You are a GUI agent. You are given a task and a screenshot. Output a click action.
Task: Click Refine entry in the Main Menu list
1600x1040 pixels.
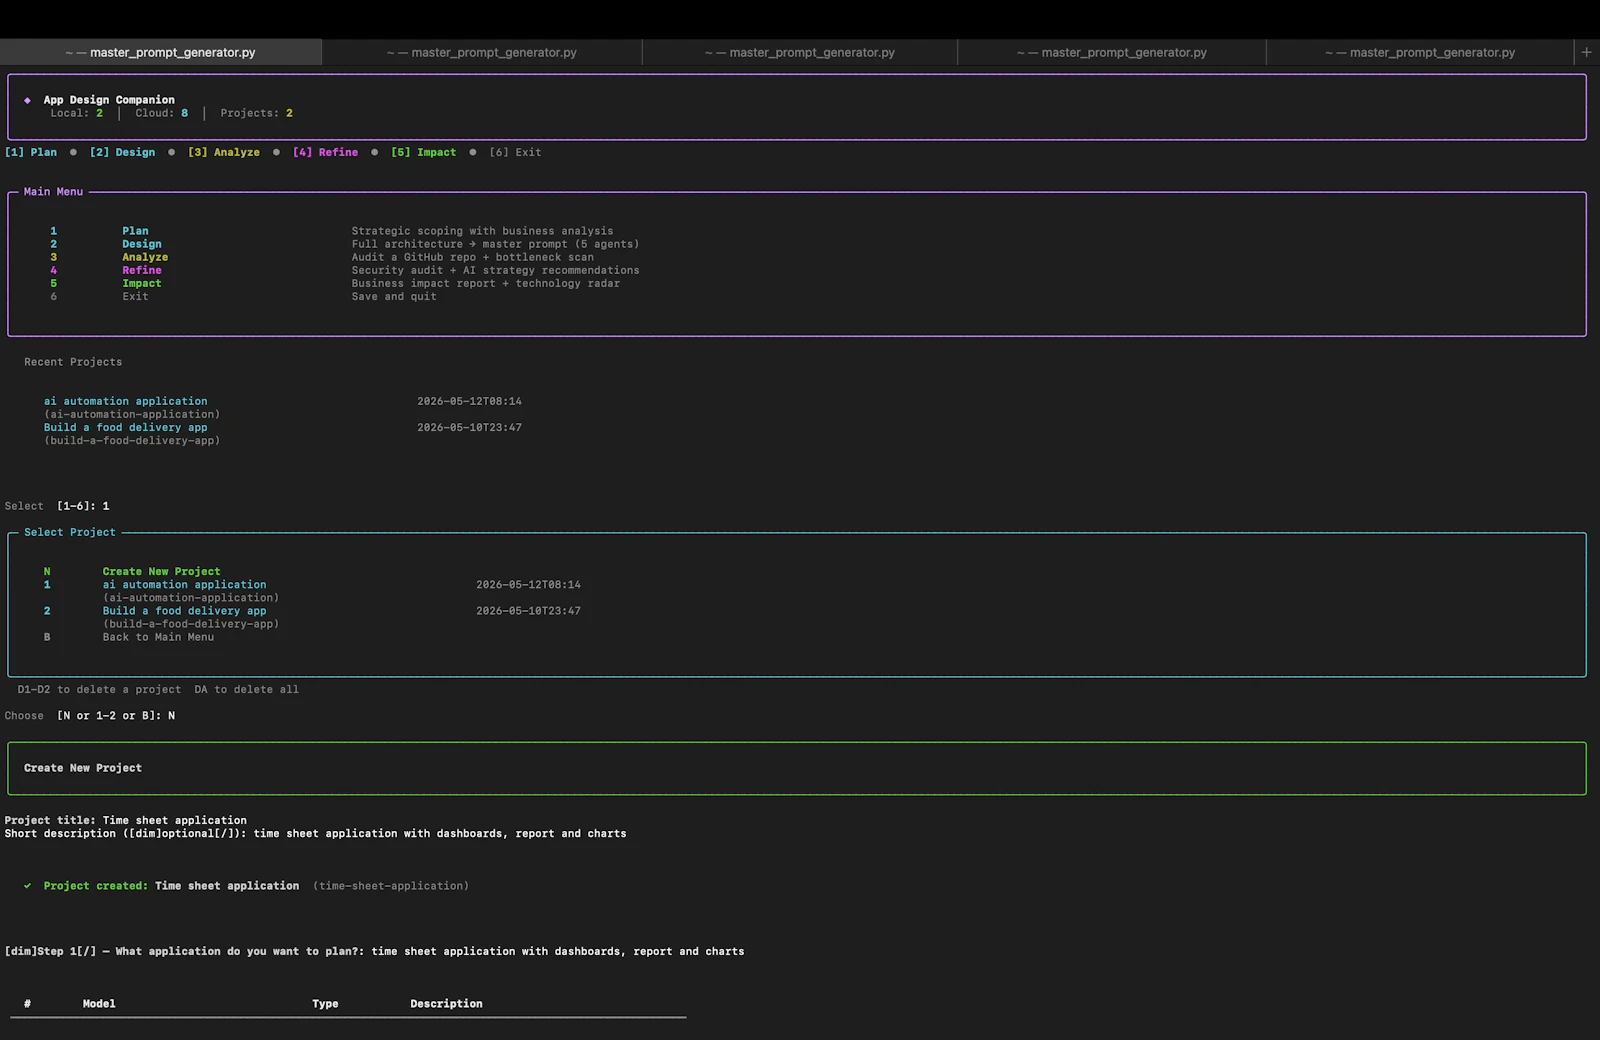pos(142,270)
